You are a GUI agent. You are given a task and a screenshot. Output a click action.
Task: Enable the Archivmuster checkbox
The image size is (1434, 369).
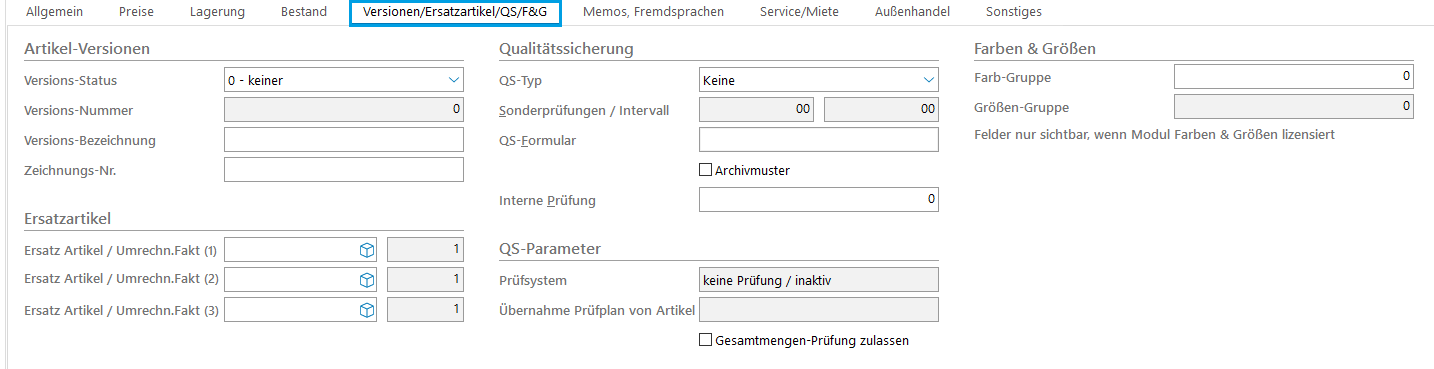(x=705, y=170)
